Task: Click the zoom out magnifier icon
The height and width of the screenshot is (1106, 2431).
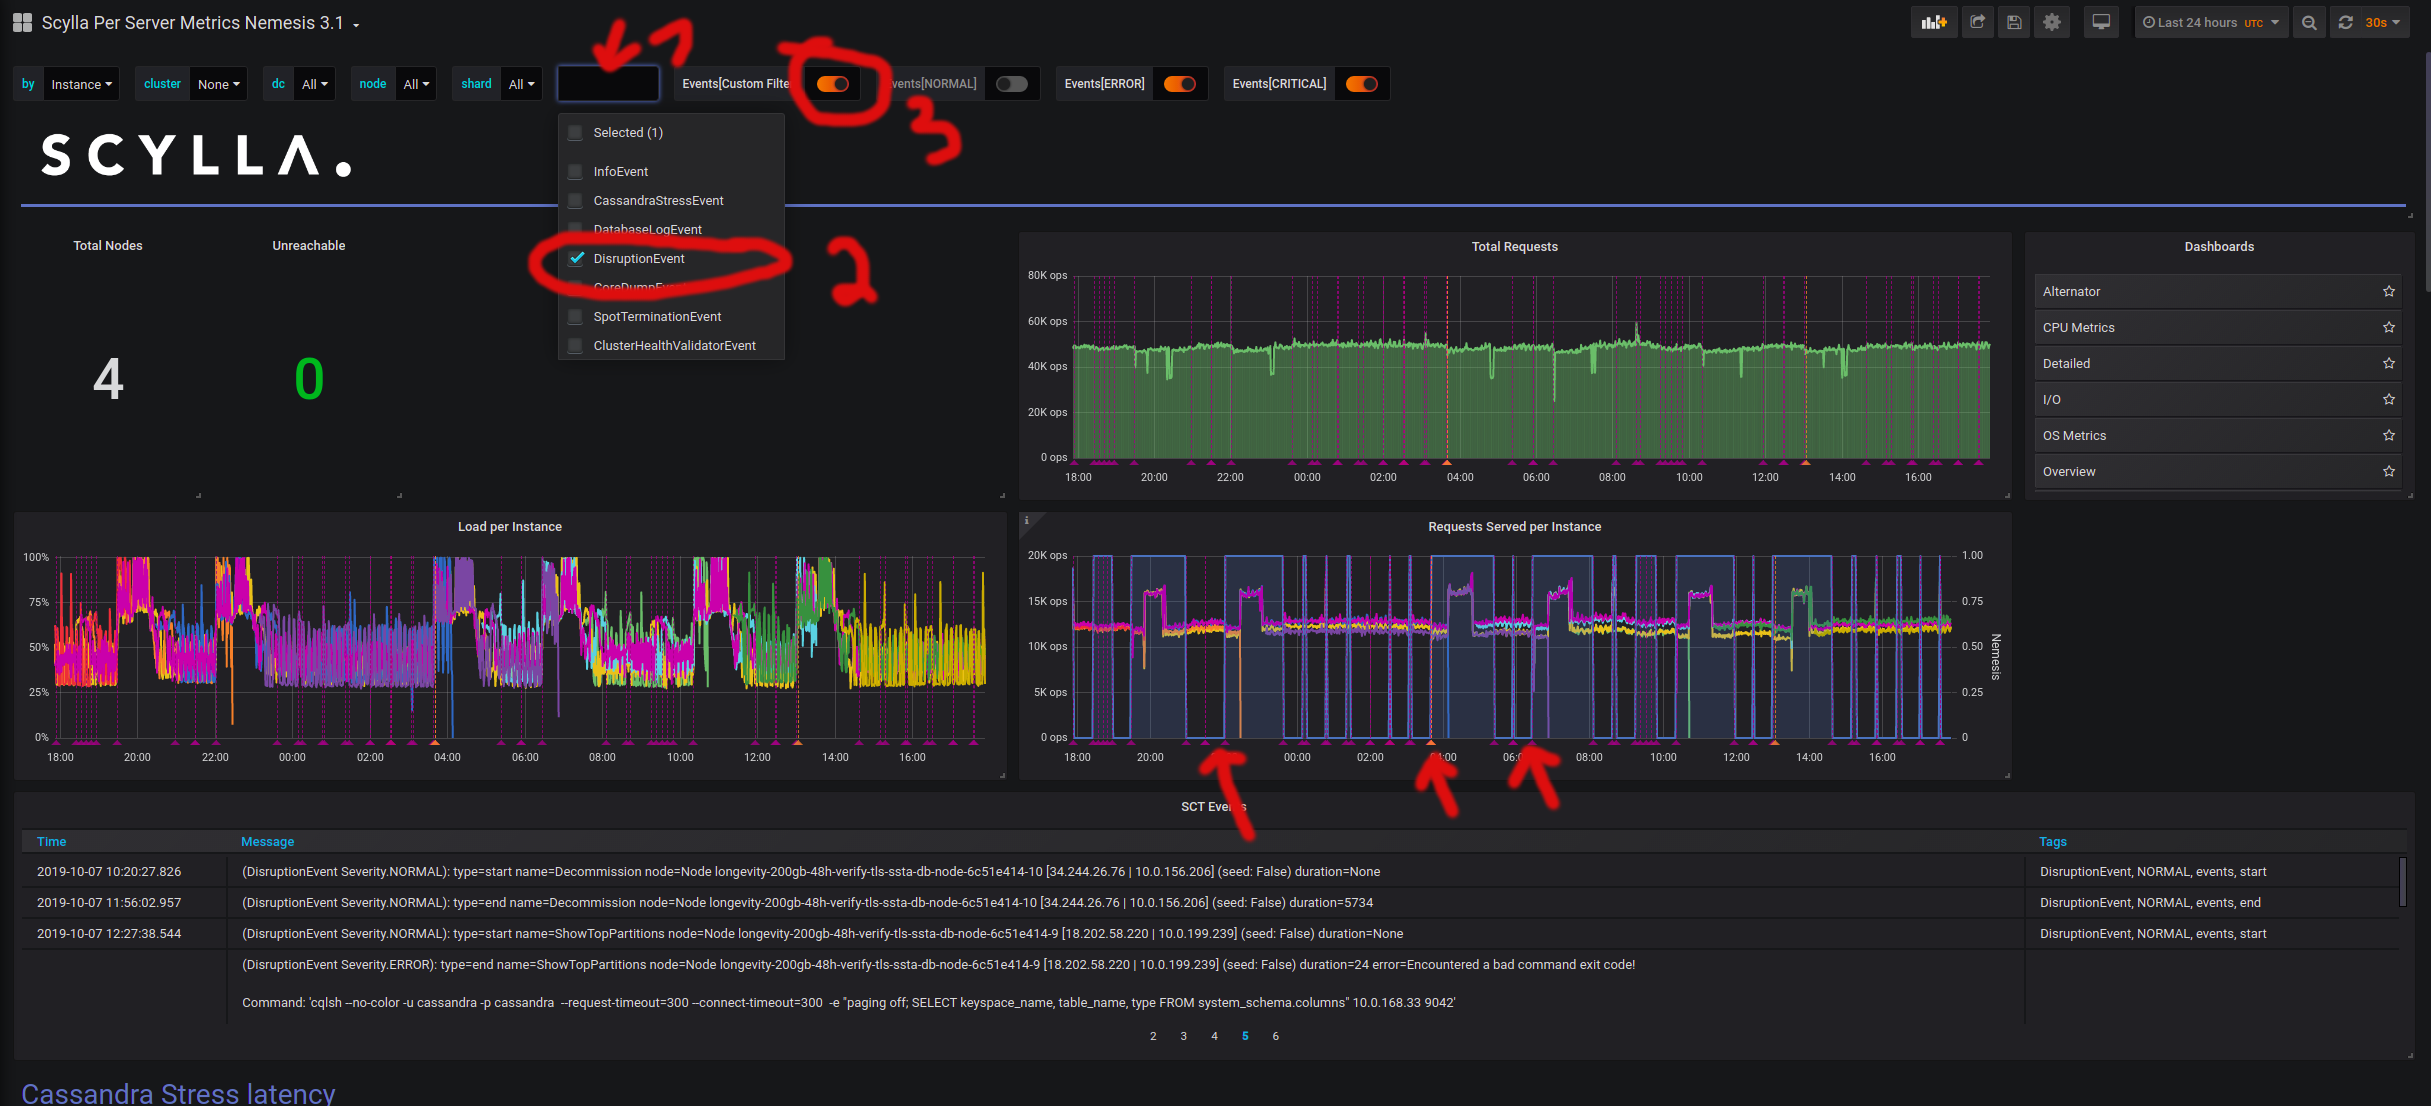Action: click(x=2308, y=21)
